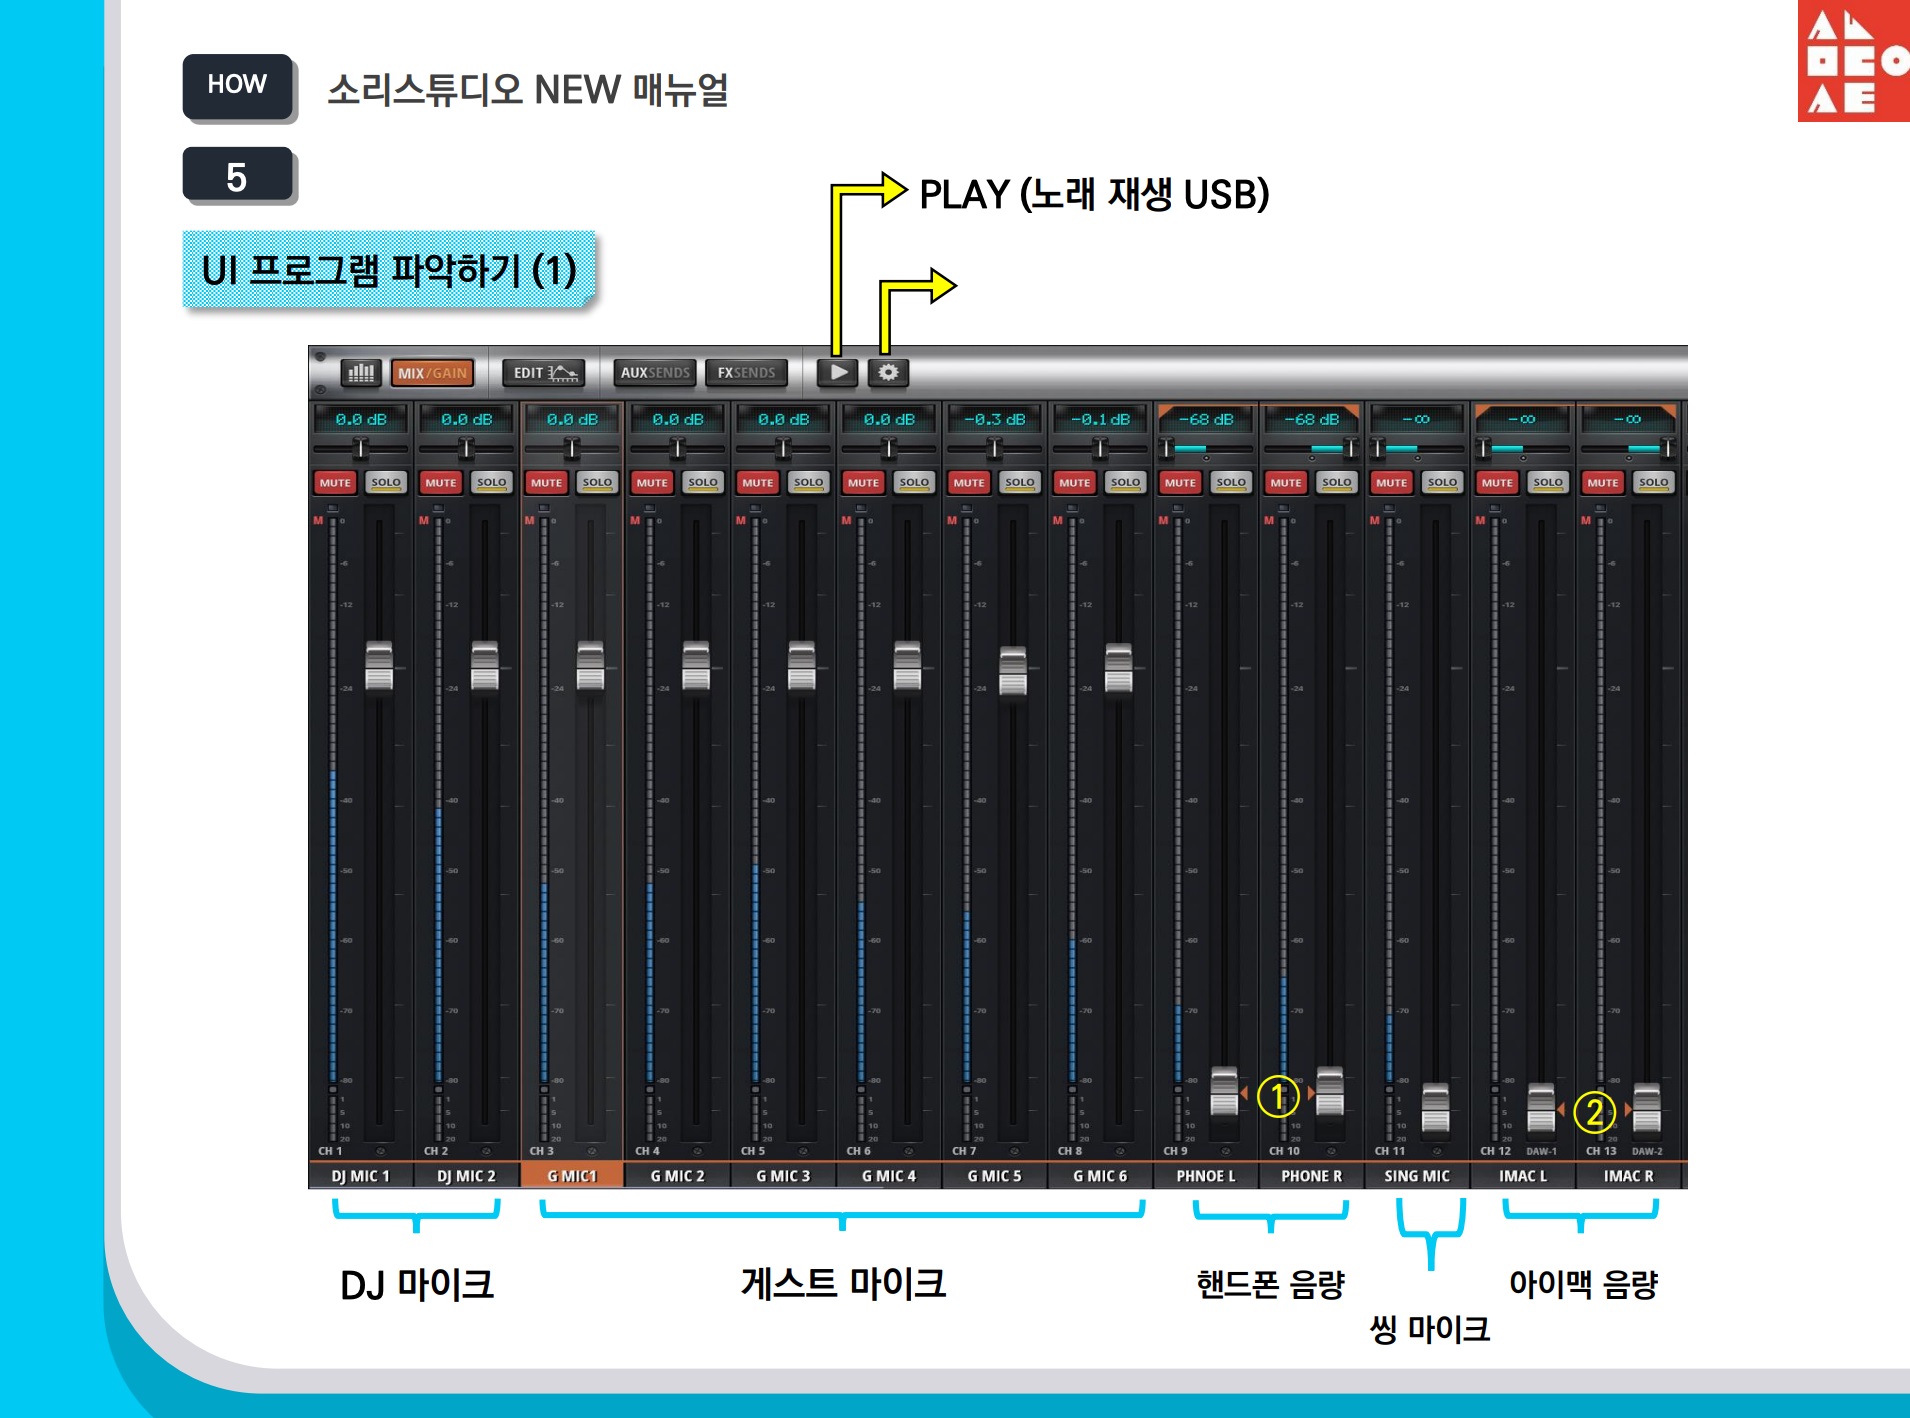Select the DJ MIC 2 channel label
The height and width of the screenshot is (1418, 1910).
(x=466, y=1176)
